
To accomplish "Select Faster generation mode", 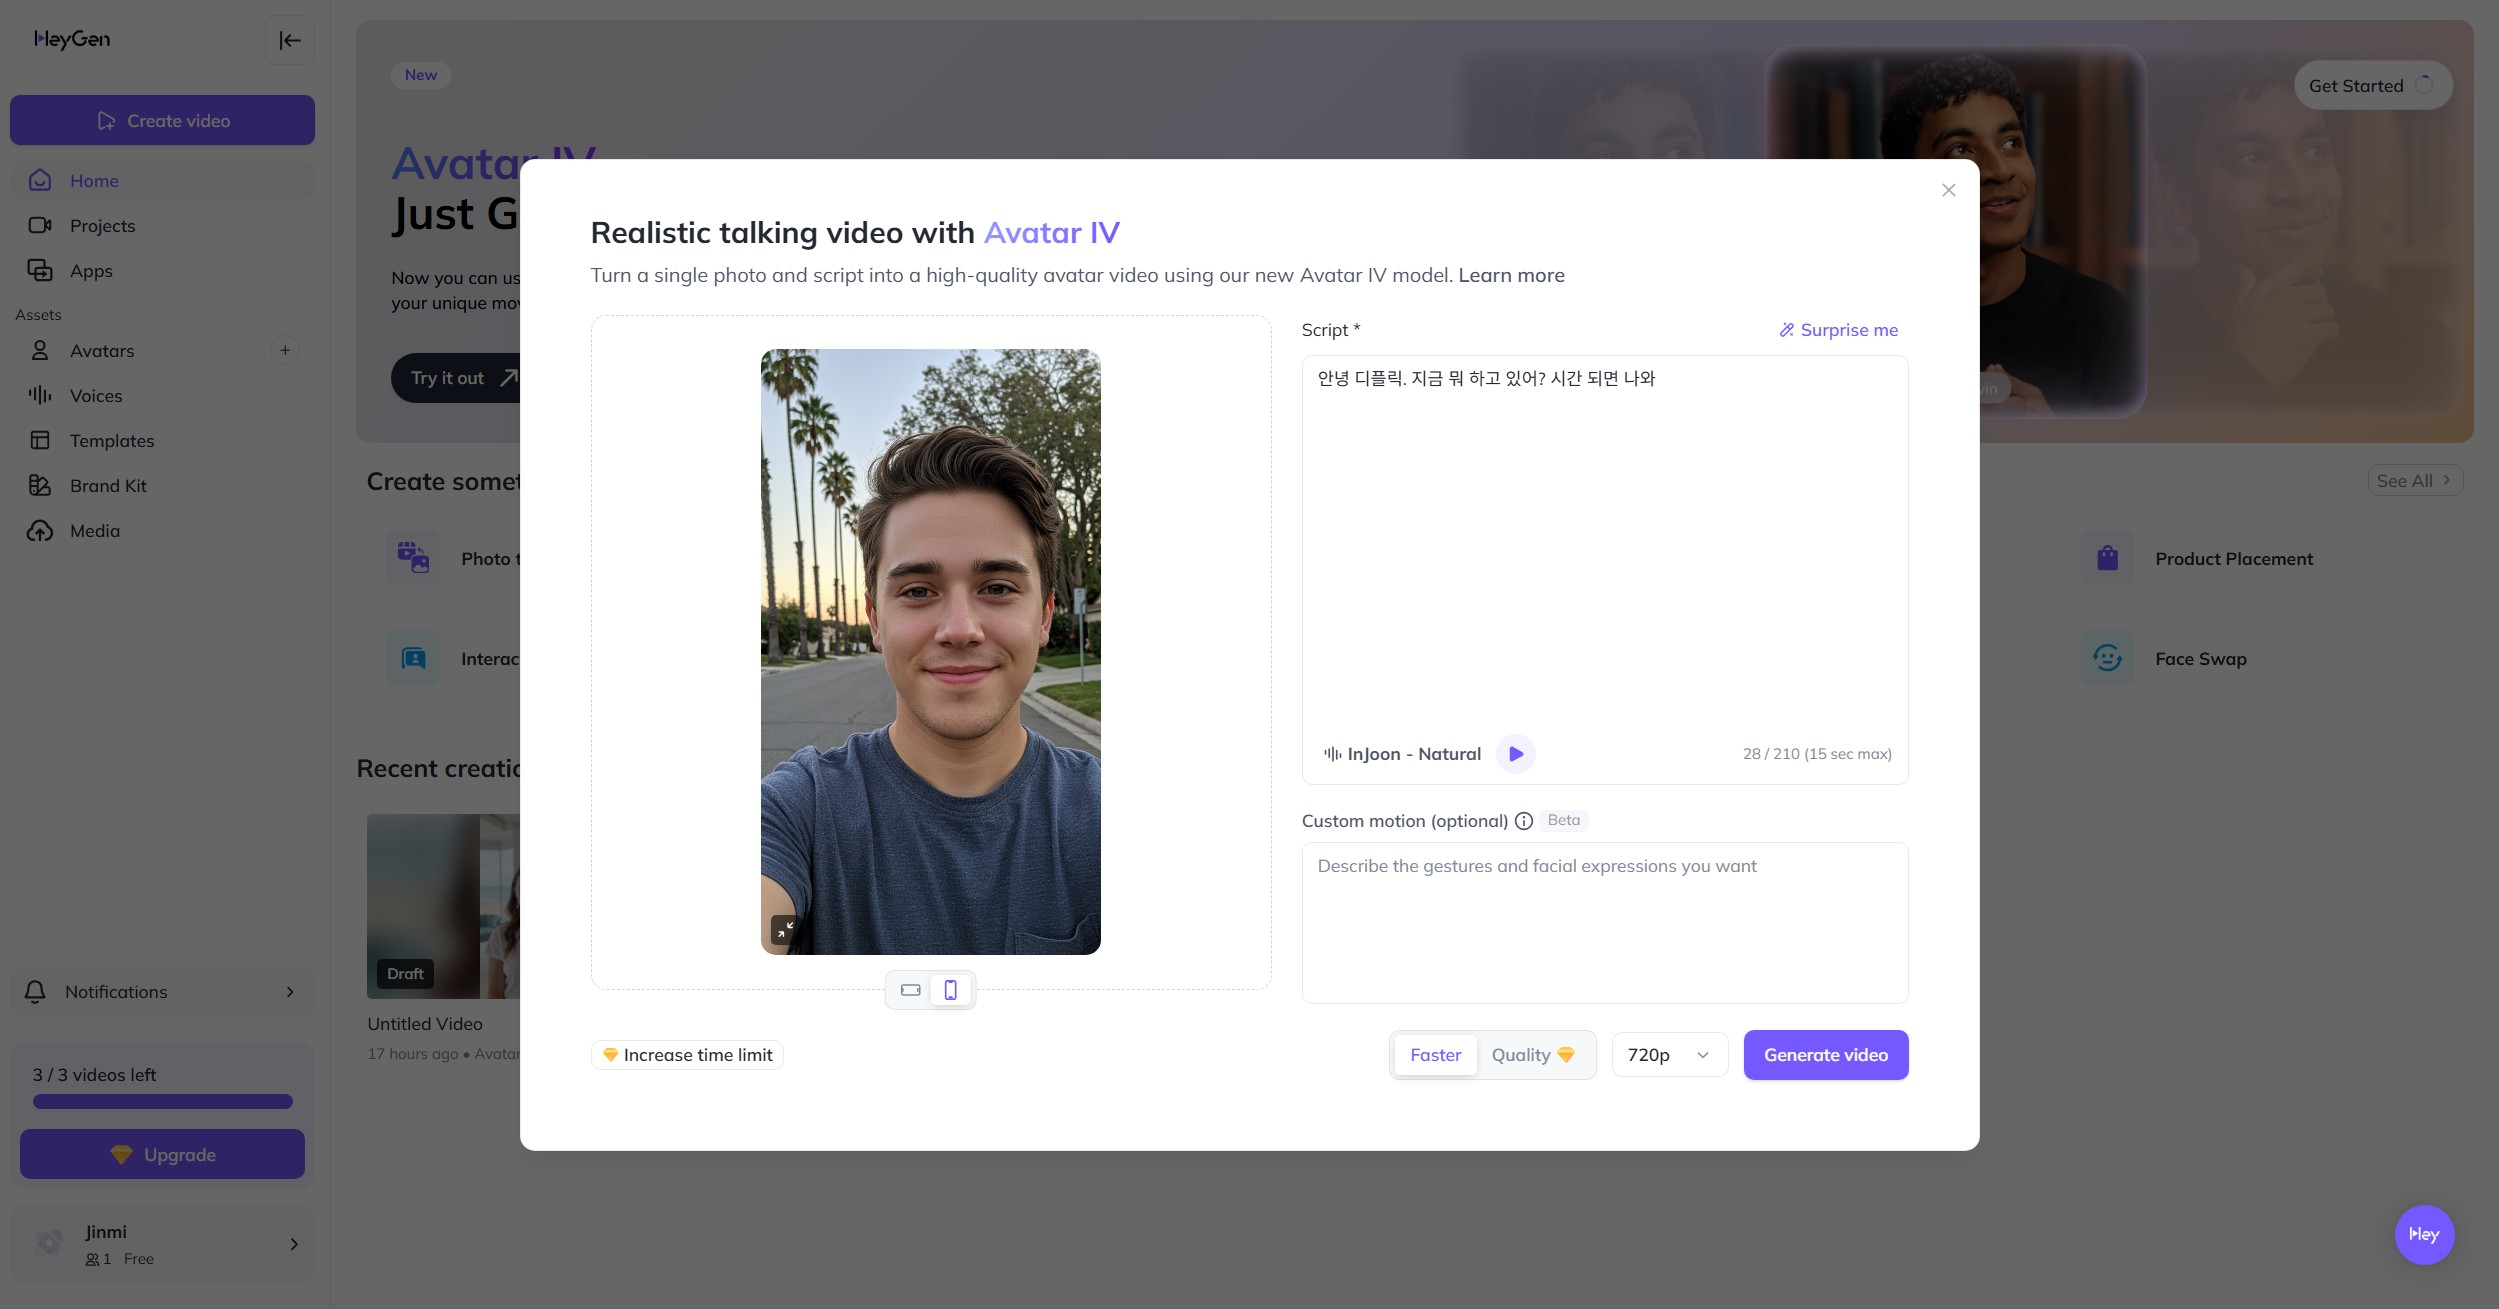I will coord(1435,1055).
